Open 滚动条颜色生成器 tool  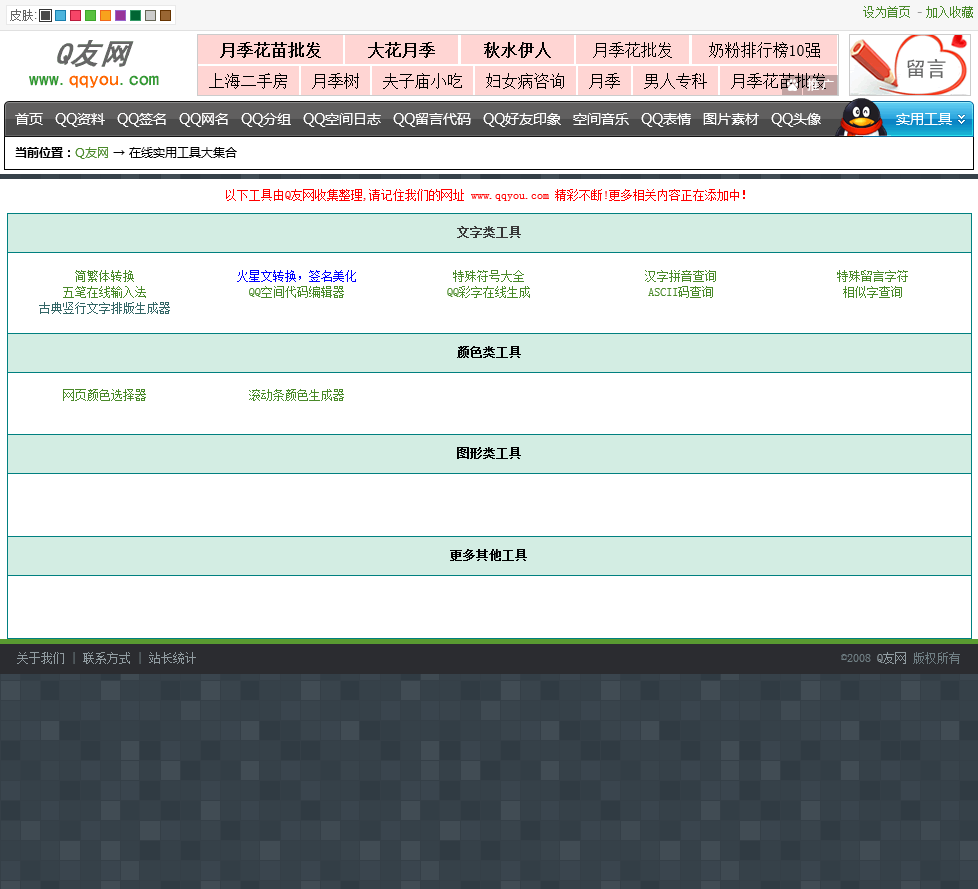coord(296,396)
